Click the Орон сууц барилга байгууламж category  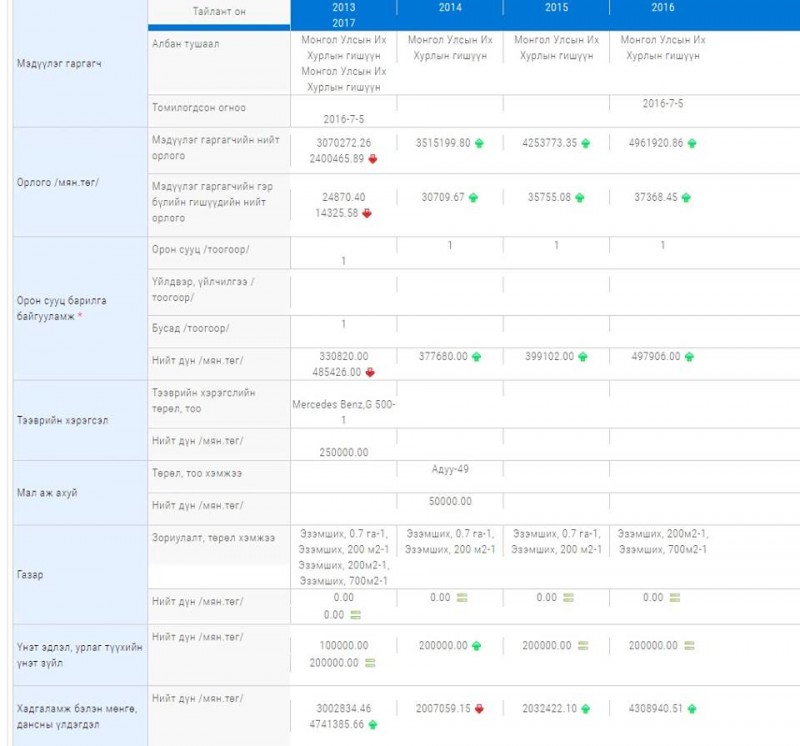80,308
